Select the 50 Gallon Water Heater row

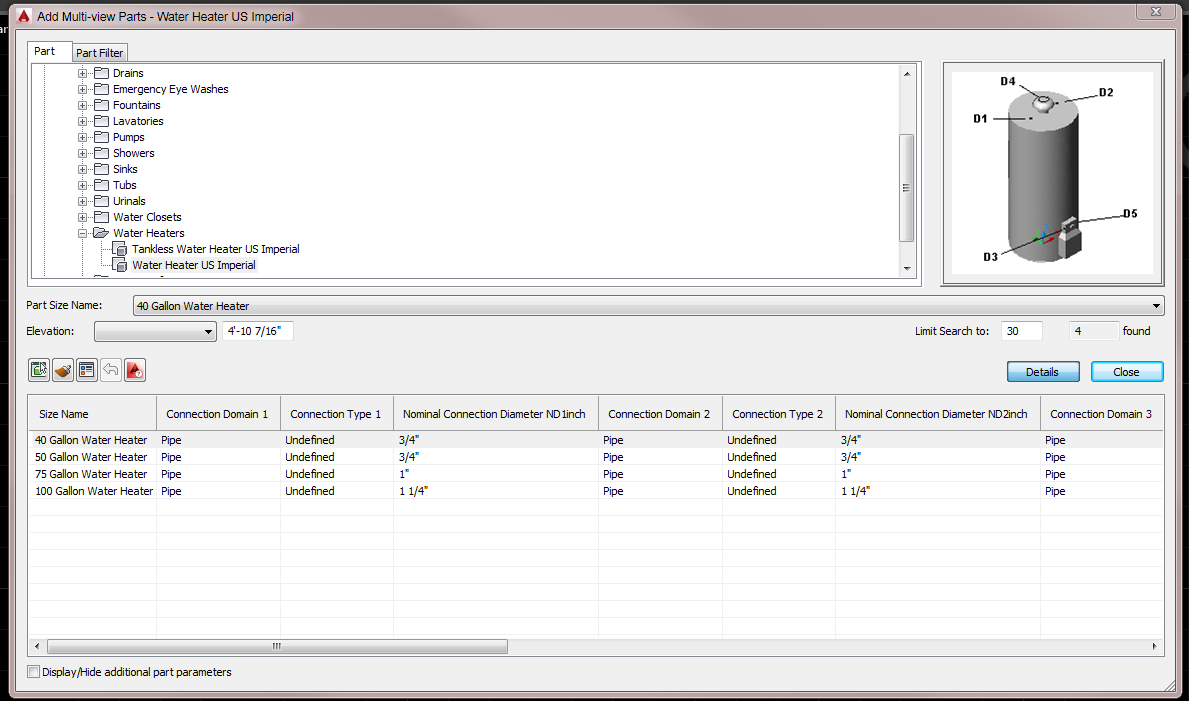(x=595, y=457)
